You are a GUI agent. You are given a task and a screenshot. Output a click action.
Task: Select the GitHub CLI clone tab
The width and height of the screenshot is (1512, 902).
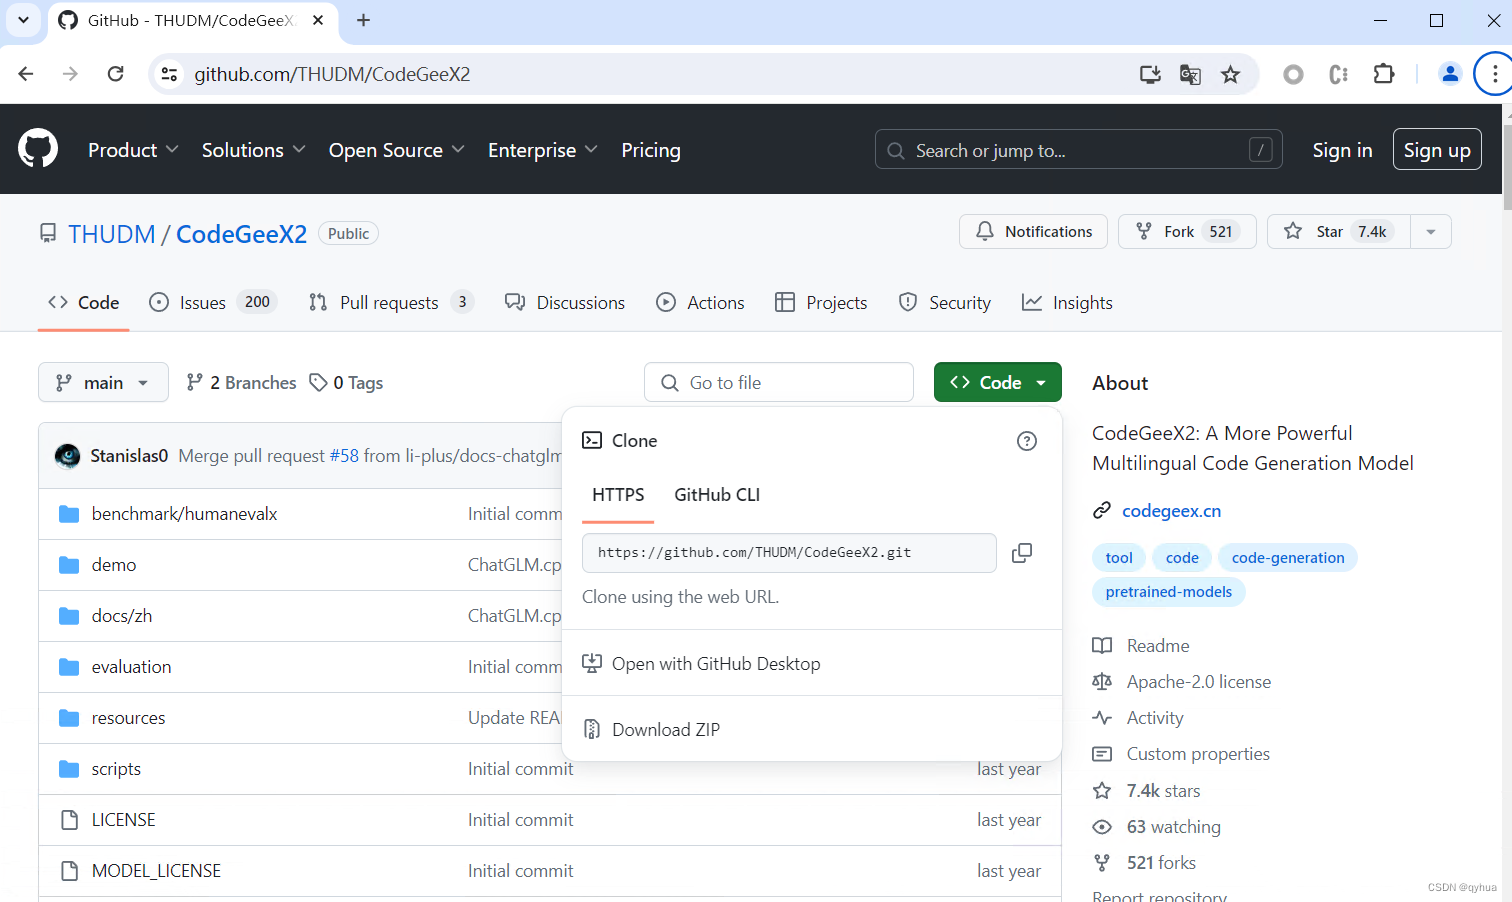[x=717, y=495]
